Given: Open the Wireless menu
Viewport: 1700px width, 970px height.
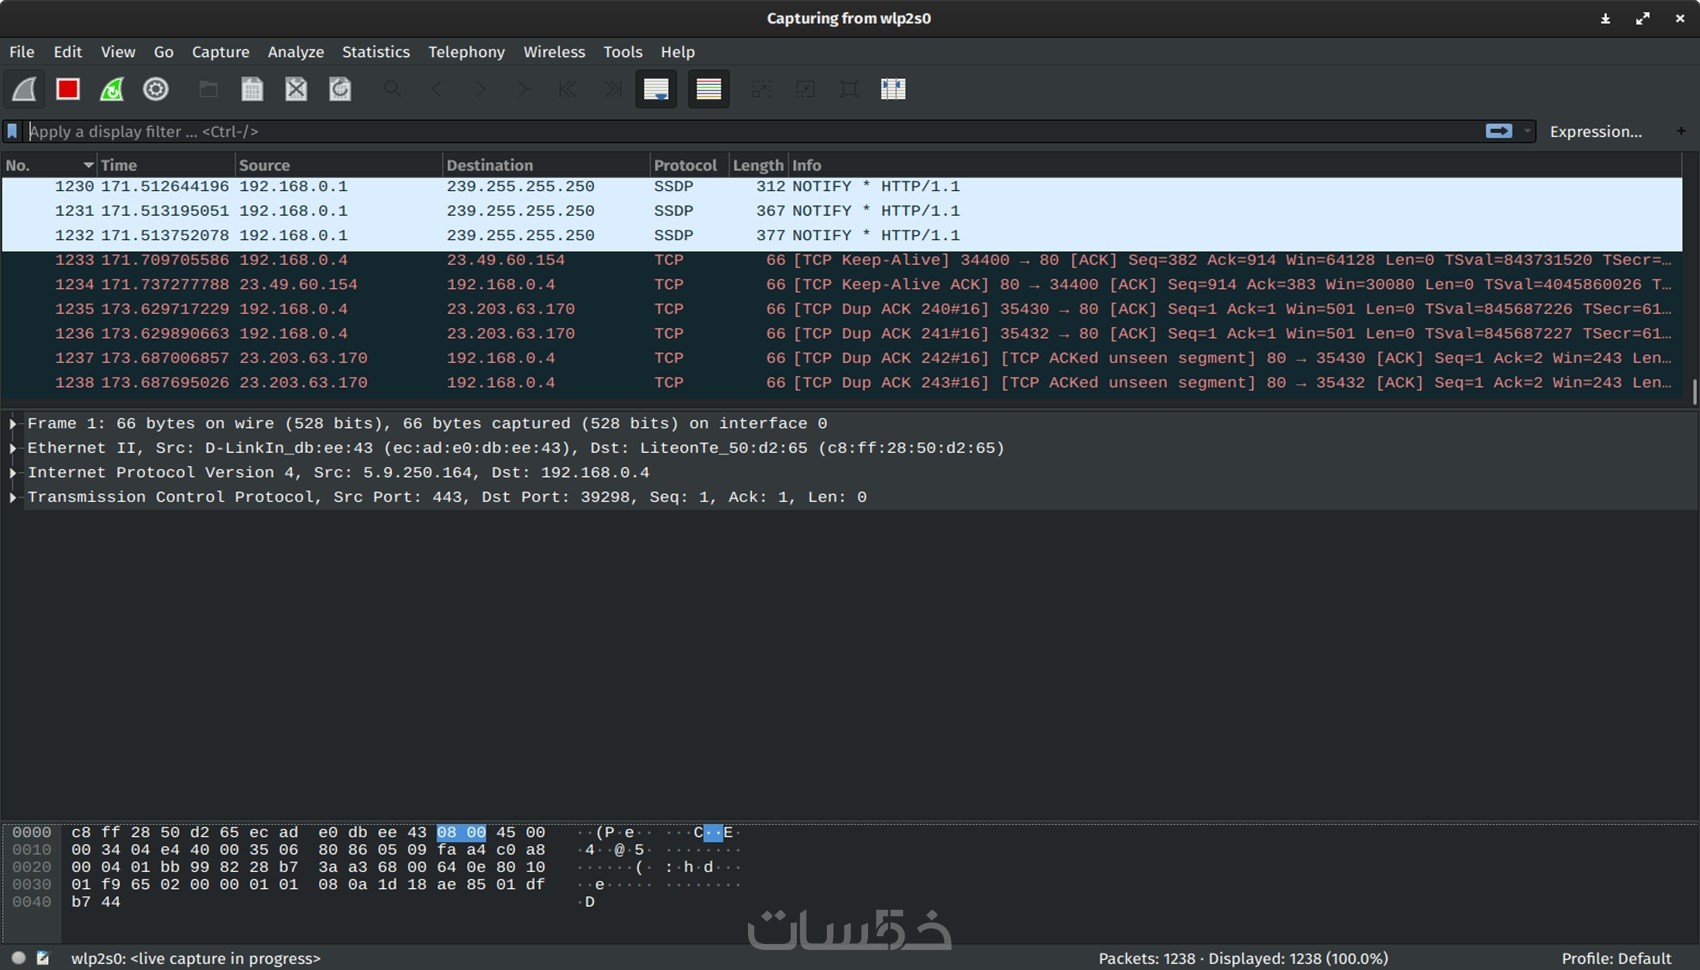Looking at the screenshot, I should click(x=554, y=52).
